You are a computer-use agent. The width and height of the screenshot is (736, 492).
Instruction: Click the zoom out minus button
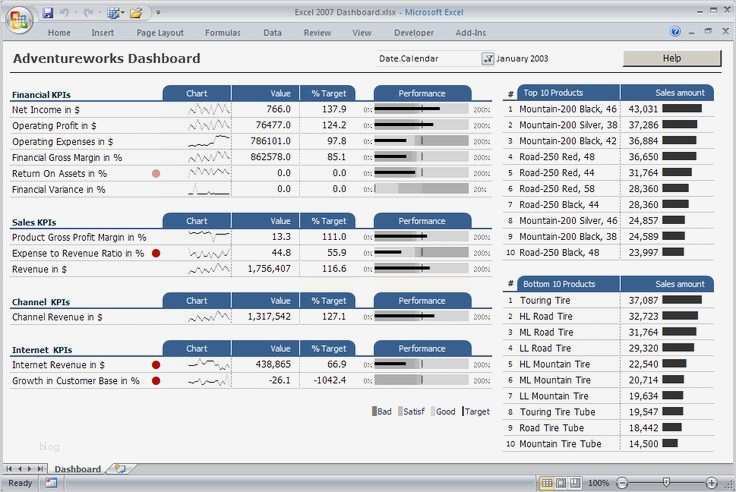(622, 483)
